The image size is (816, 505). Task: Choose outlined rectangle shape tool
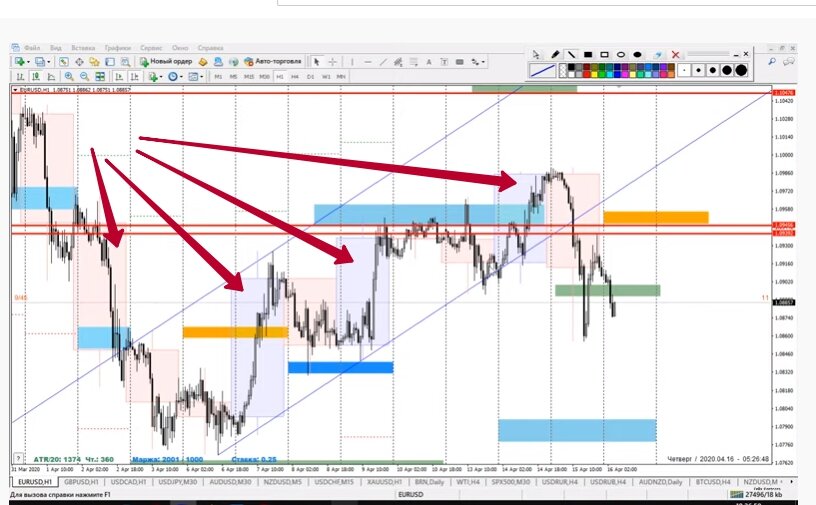click(x=604, y=54)
